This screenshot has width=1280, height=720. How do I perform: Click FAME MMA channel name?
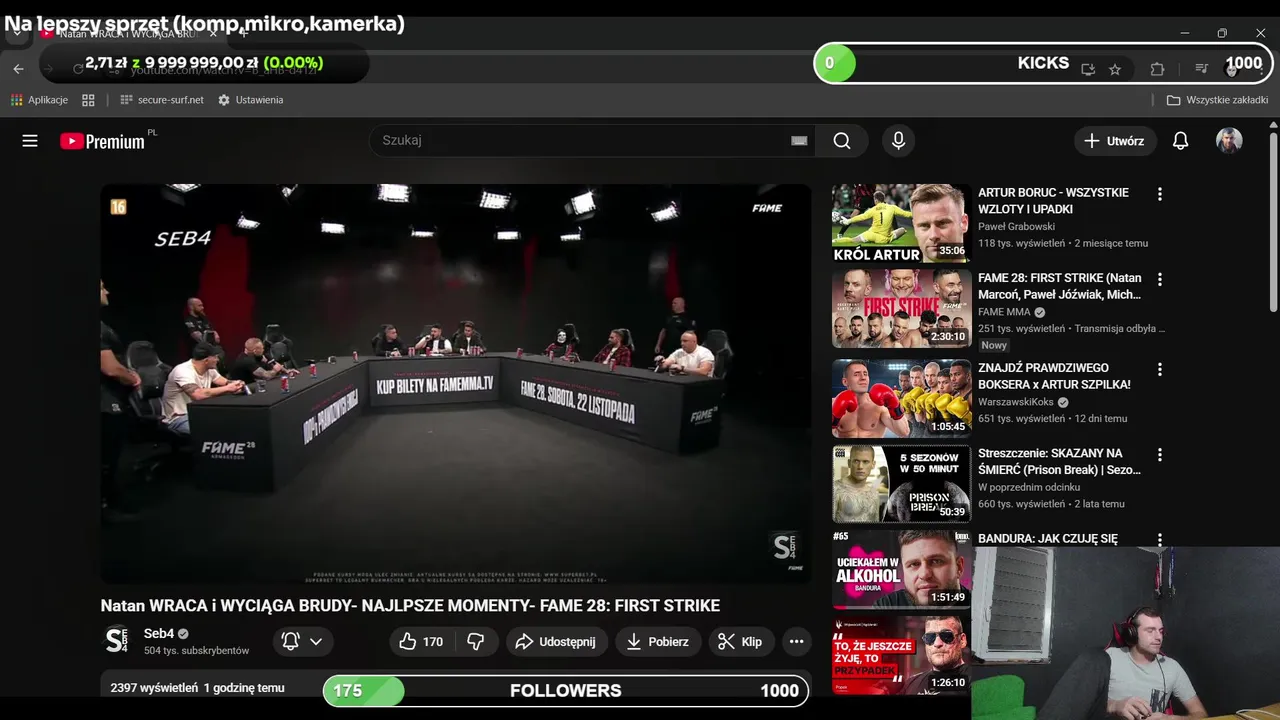(x=1004, y=312)
